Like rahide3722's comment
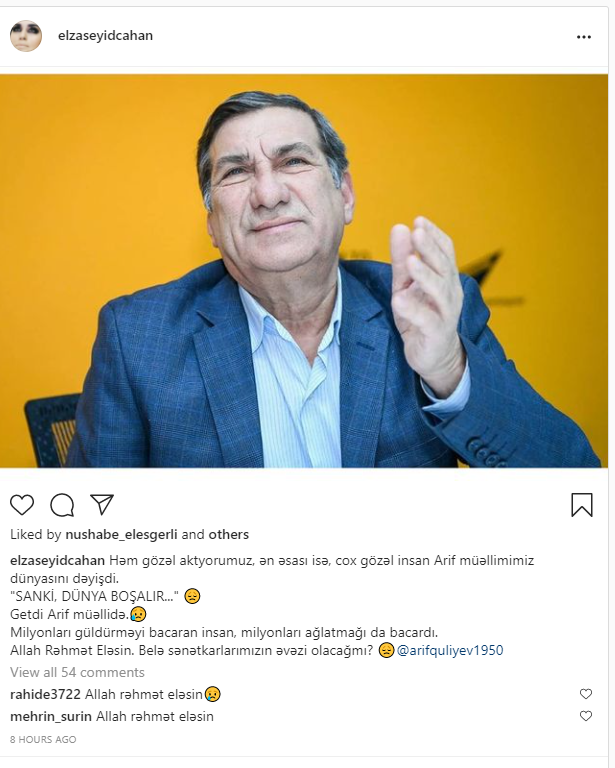 click(x=586, y=694)
